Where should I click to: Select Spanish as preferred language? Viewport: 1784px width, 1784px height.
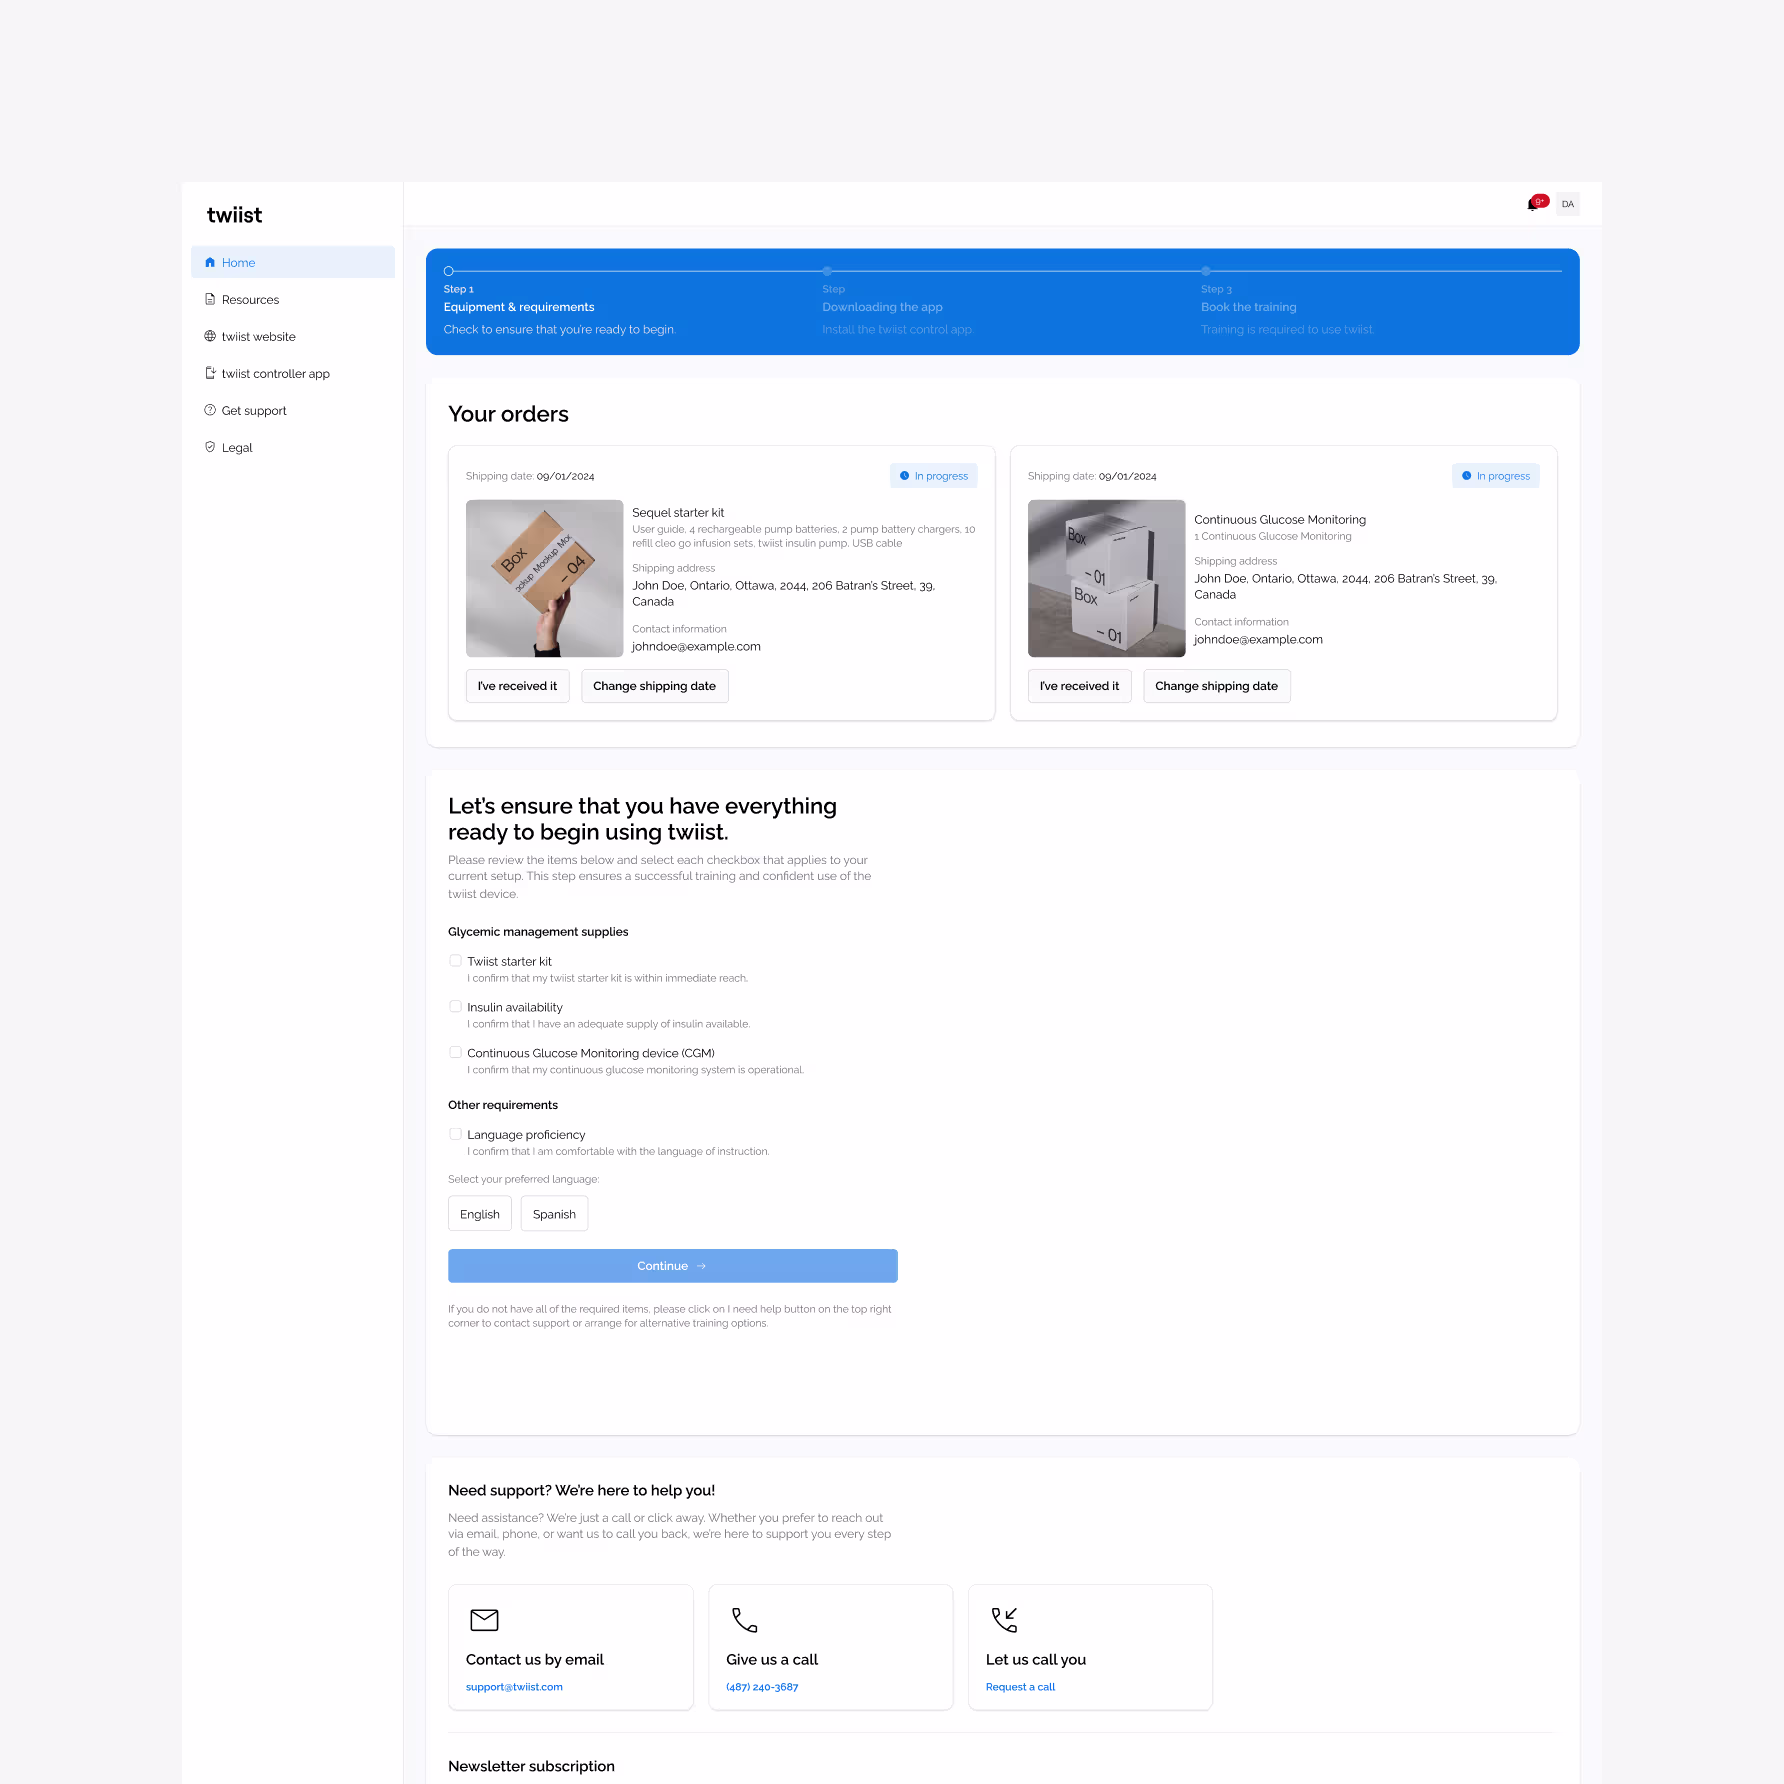tap(554, 1213)
